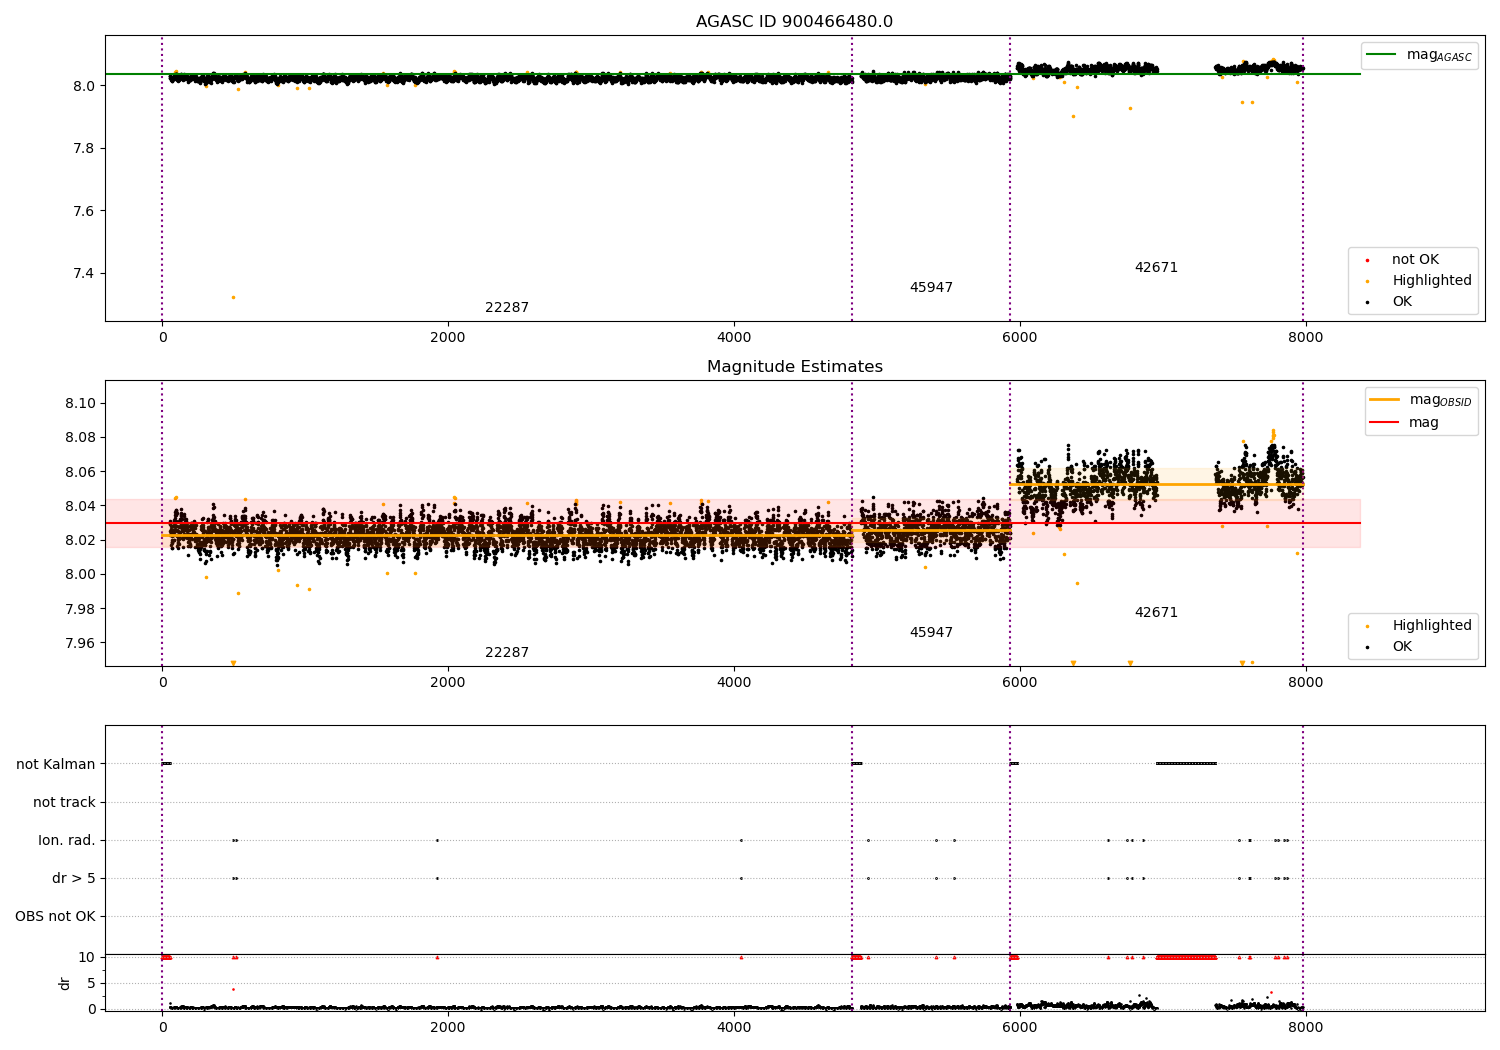The height and width of the screenshot is (1050, 1500).
Task: Click obsid label 22287 in the top plot
Action: [507, 308]
